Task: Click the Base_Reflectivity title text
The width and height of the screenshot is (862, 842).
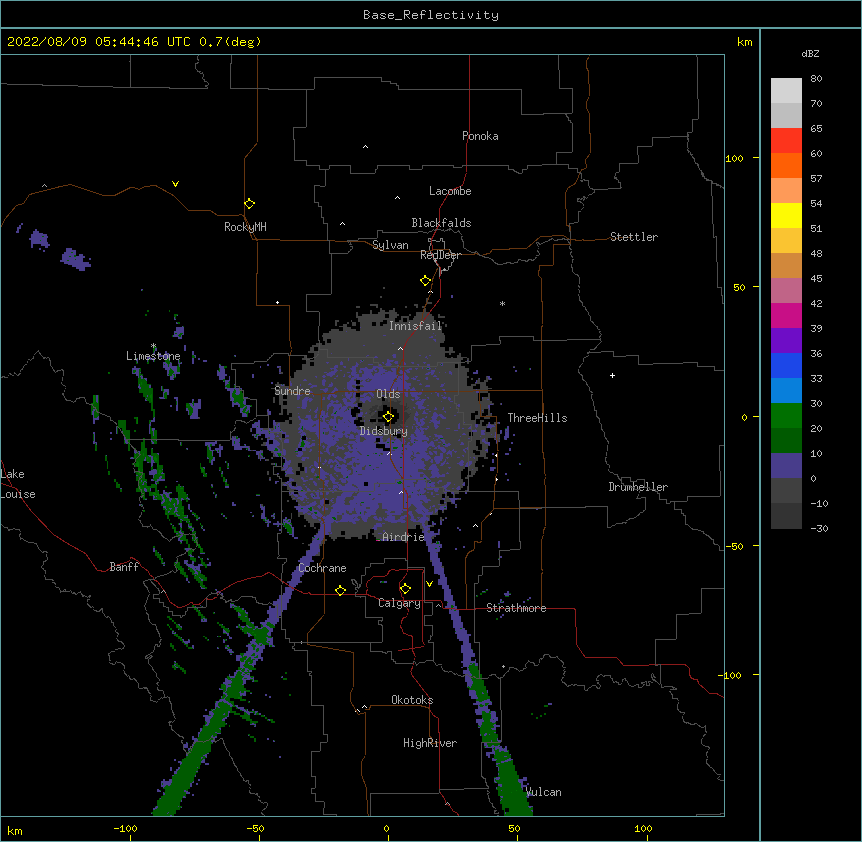Action: [x=431, y=15]
